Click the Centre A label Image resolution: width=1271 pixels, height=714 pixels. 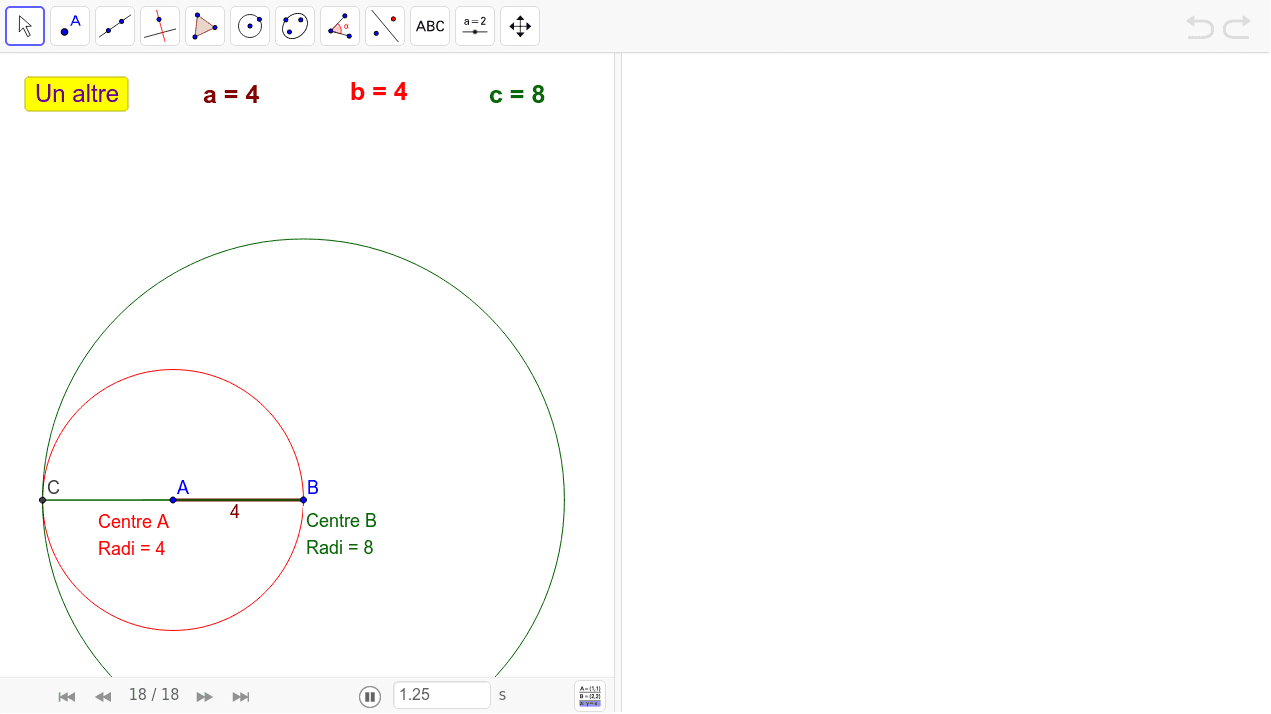133,522
